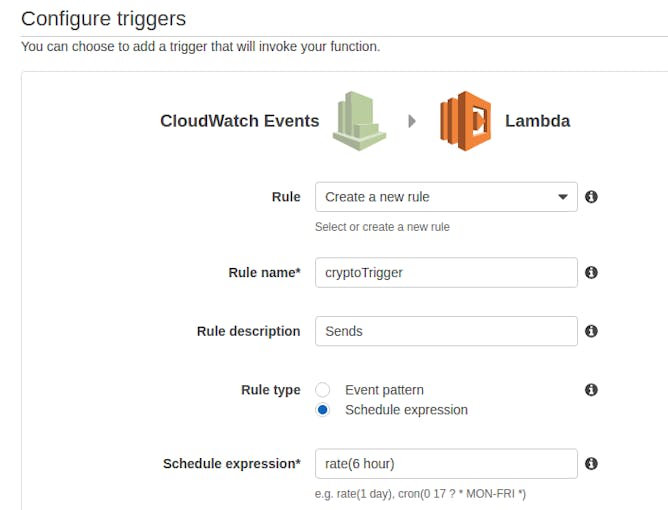Image resolution: width=668 pixels, height=510 pixels.
Task: Click the Rule name field containing cryptoTrigger
Action: click(x=446, y=272)
